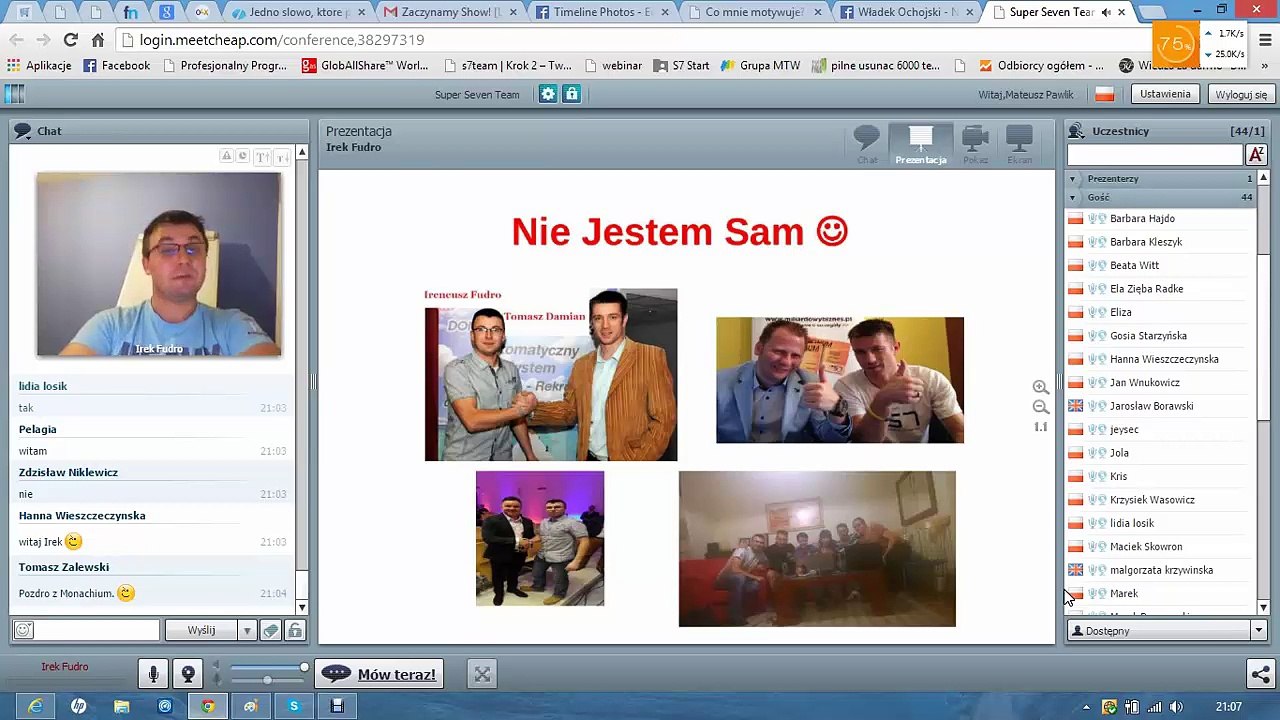Viewport: 1280px width, 720px height.
Task: Collapse the Prezenterzy group
Action: click(x=1072, y=179)
